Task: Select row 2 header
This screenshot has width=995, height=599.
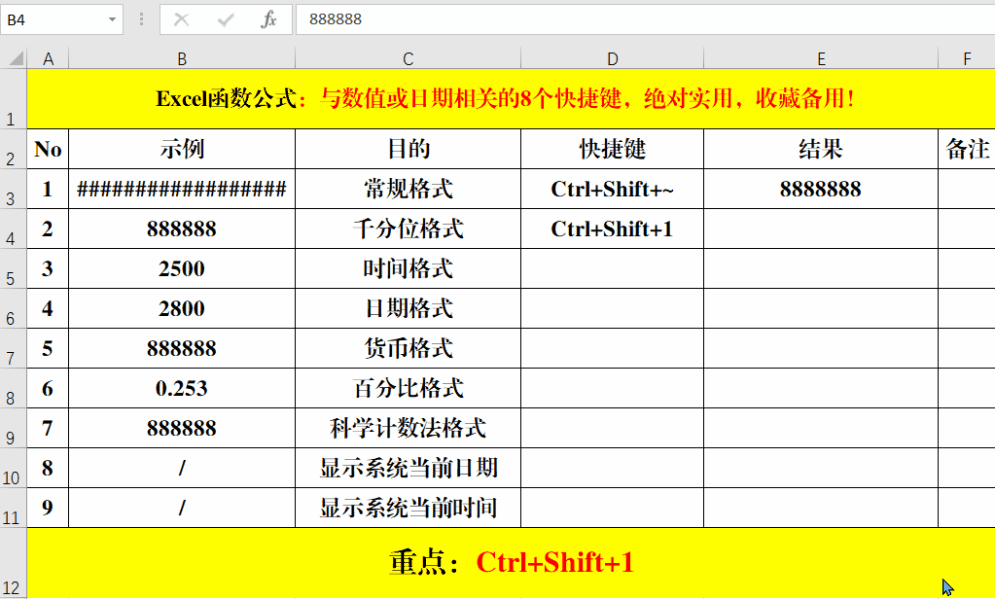Action: coord(13,149)
